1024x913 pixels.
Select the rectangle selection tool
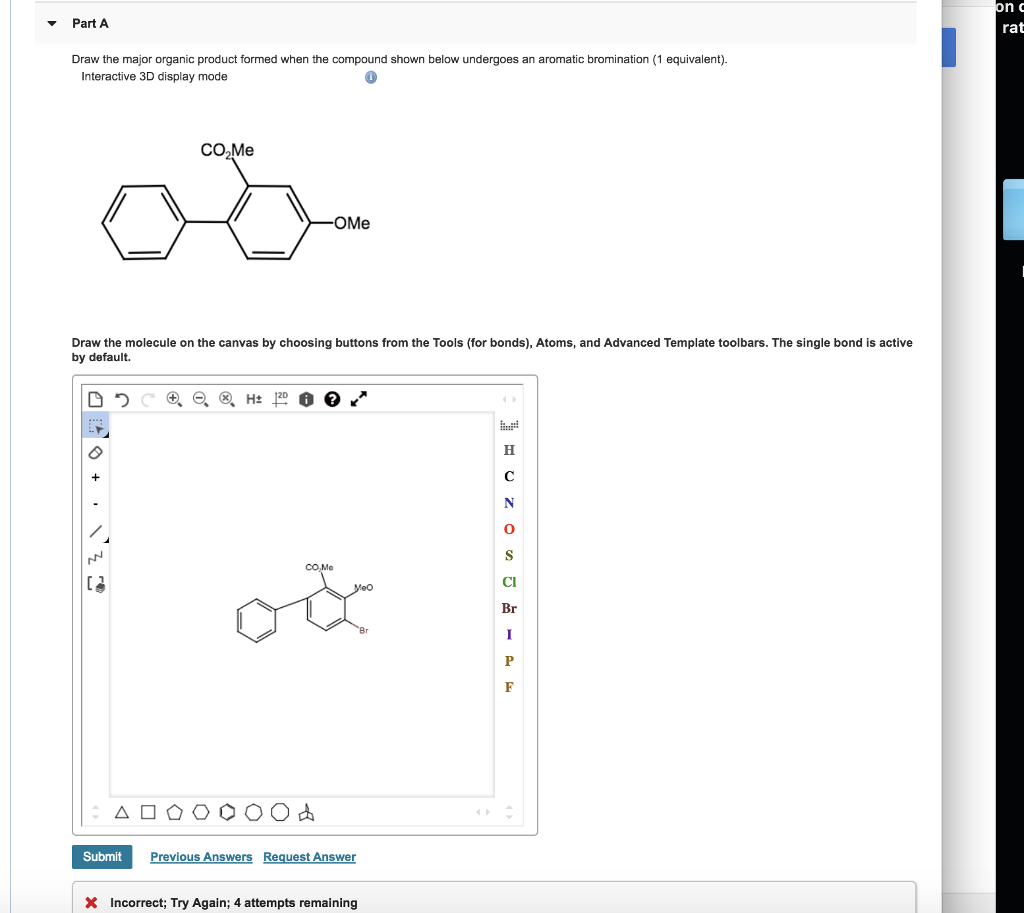(95, 425)
